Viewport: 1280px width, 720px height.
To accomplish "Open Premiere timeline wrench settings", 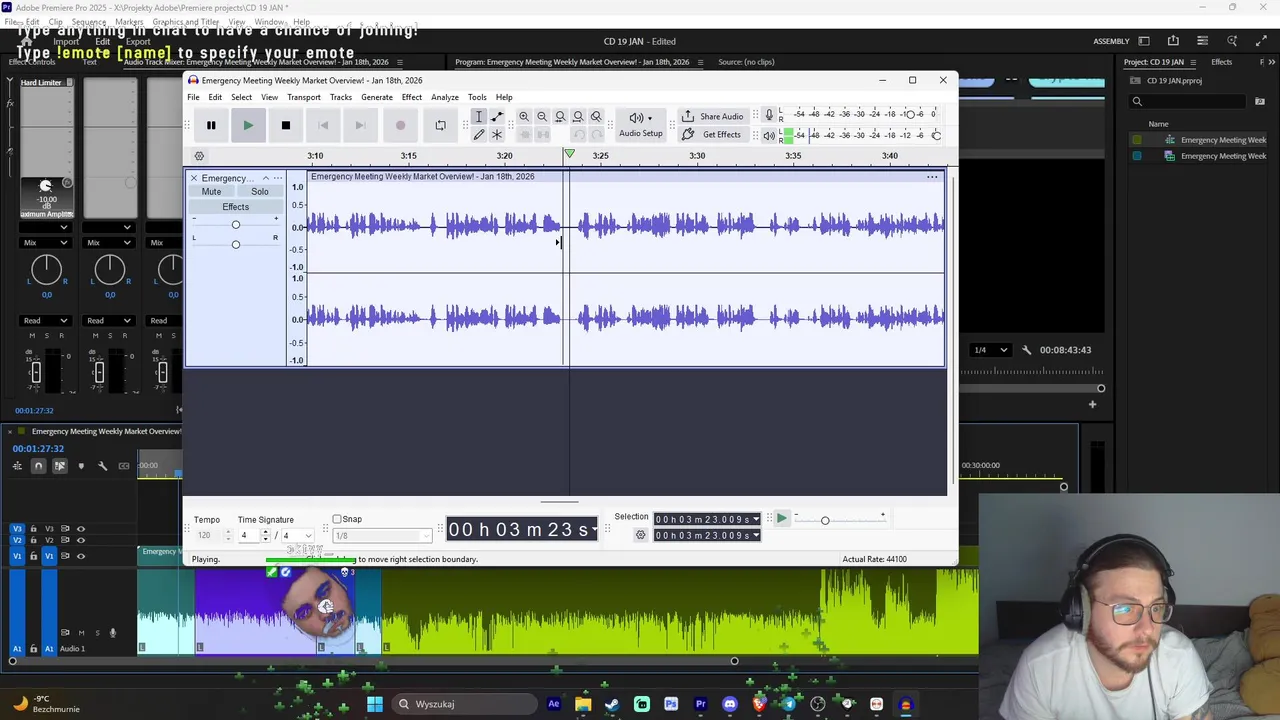I will tap(102, 466).
